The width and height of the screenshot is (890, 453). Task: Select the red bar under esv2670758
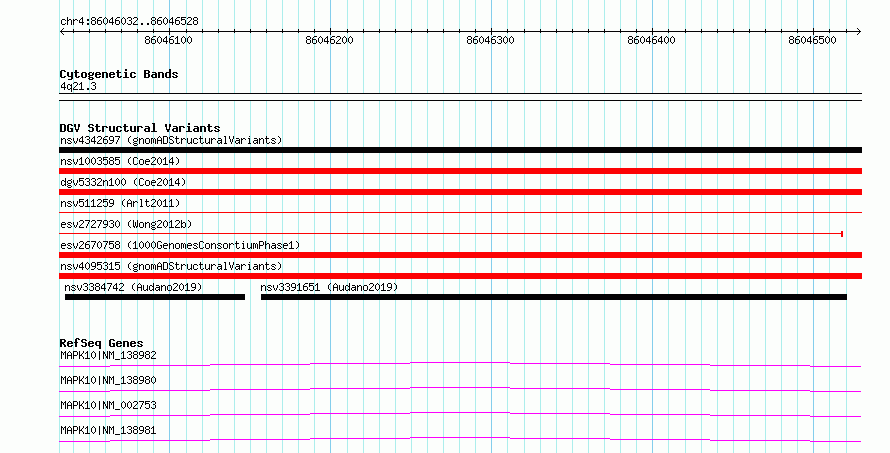point(460,255)
